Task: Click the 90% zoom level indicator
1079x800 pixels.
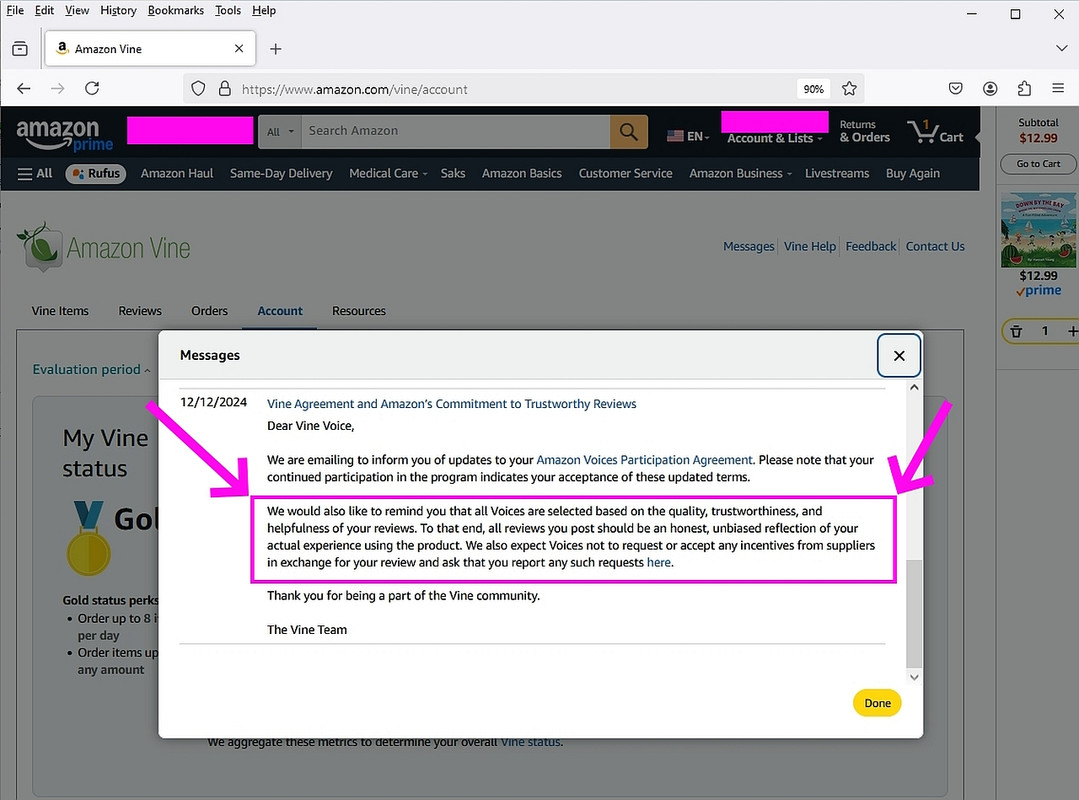Action: pyautogui.click(x=813, y=89)
